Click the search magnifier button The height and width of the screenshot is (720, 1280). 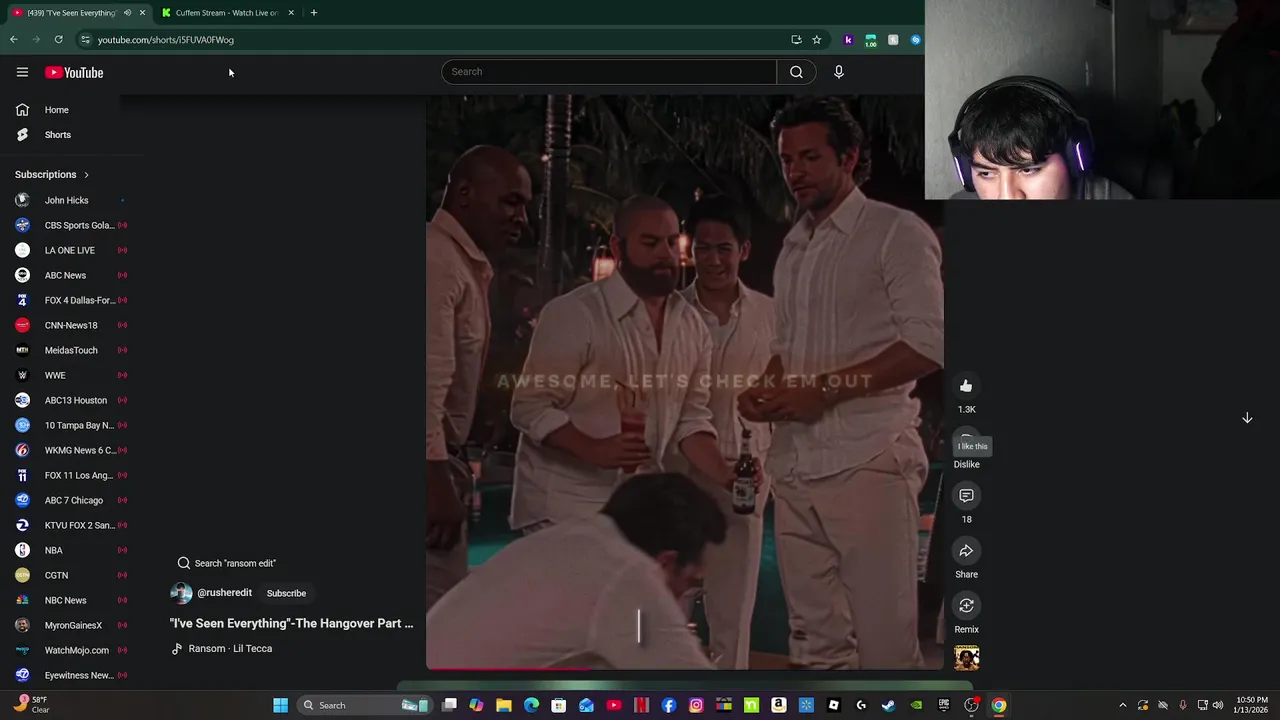[x=796, y=72]
